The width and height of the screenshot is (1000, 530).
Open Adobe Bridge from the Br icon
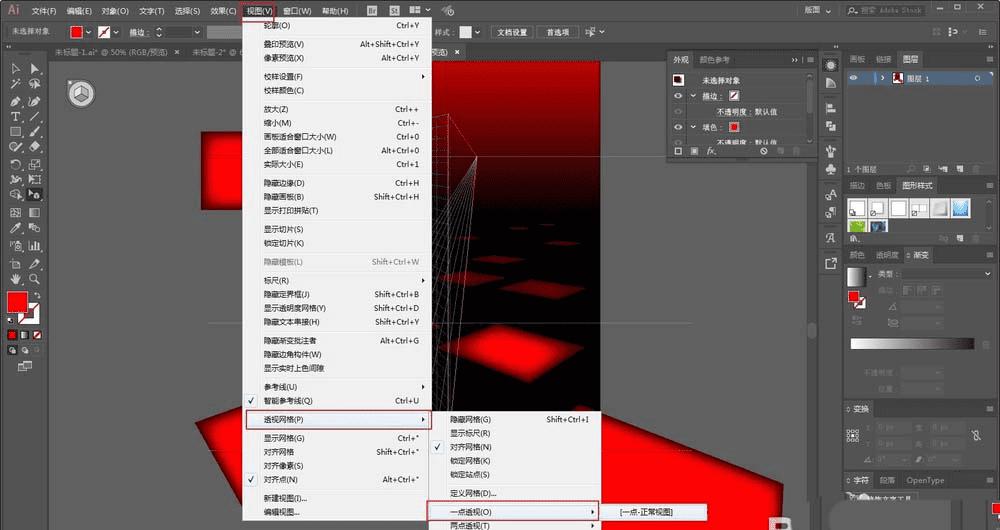pyautogui.click(x=374, y=10)
